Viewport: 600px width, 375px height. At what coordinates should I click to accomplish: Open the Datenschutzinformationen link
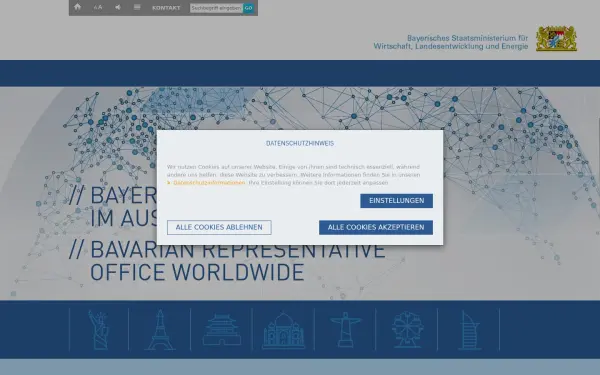[x=209, y=183]
